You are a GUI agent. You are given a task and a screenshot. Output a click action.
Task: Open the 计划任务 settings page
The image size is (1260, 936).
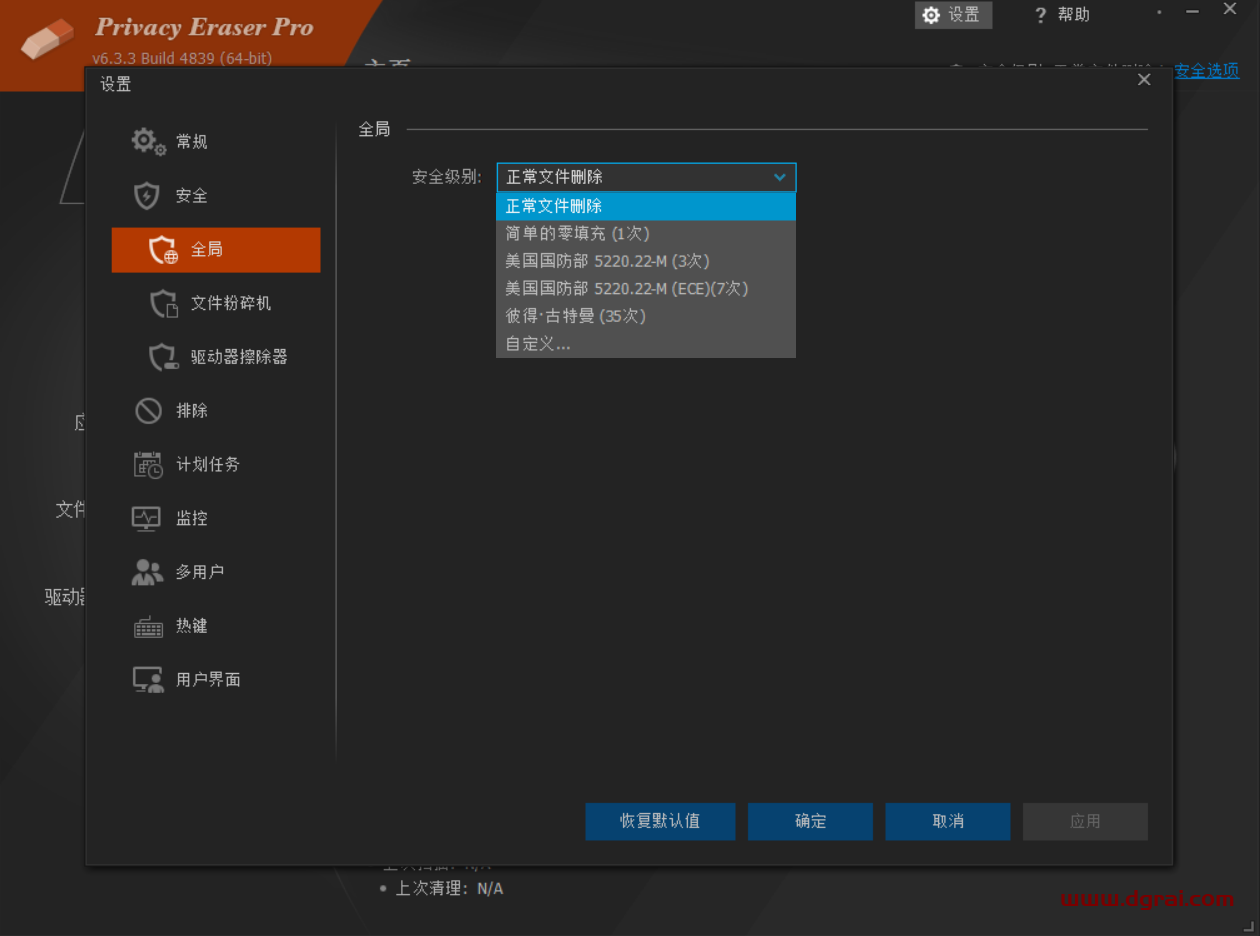pos(216,465)
